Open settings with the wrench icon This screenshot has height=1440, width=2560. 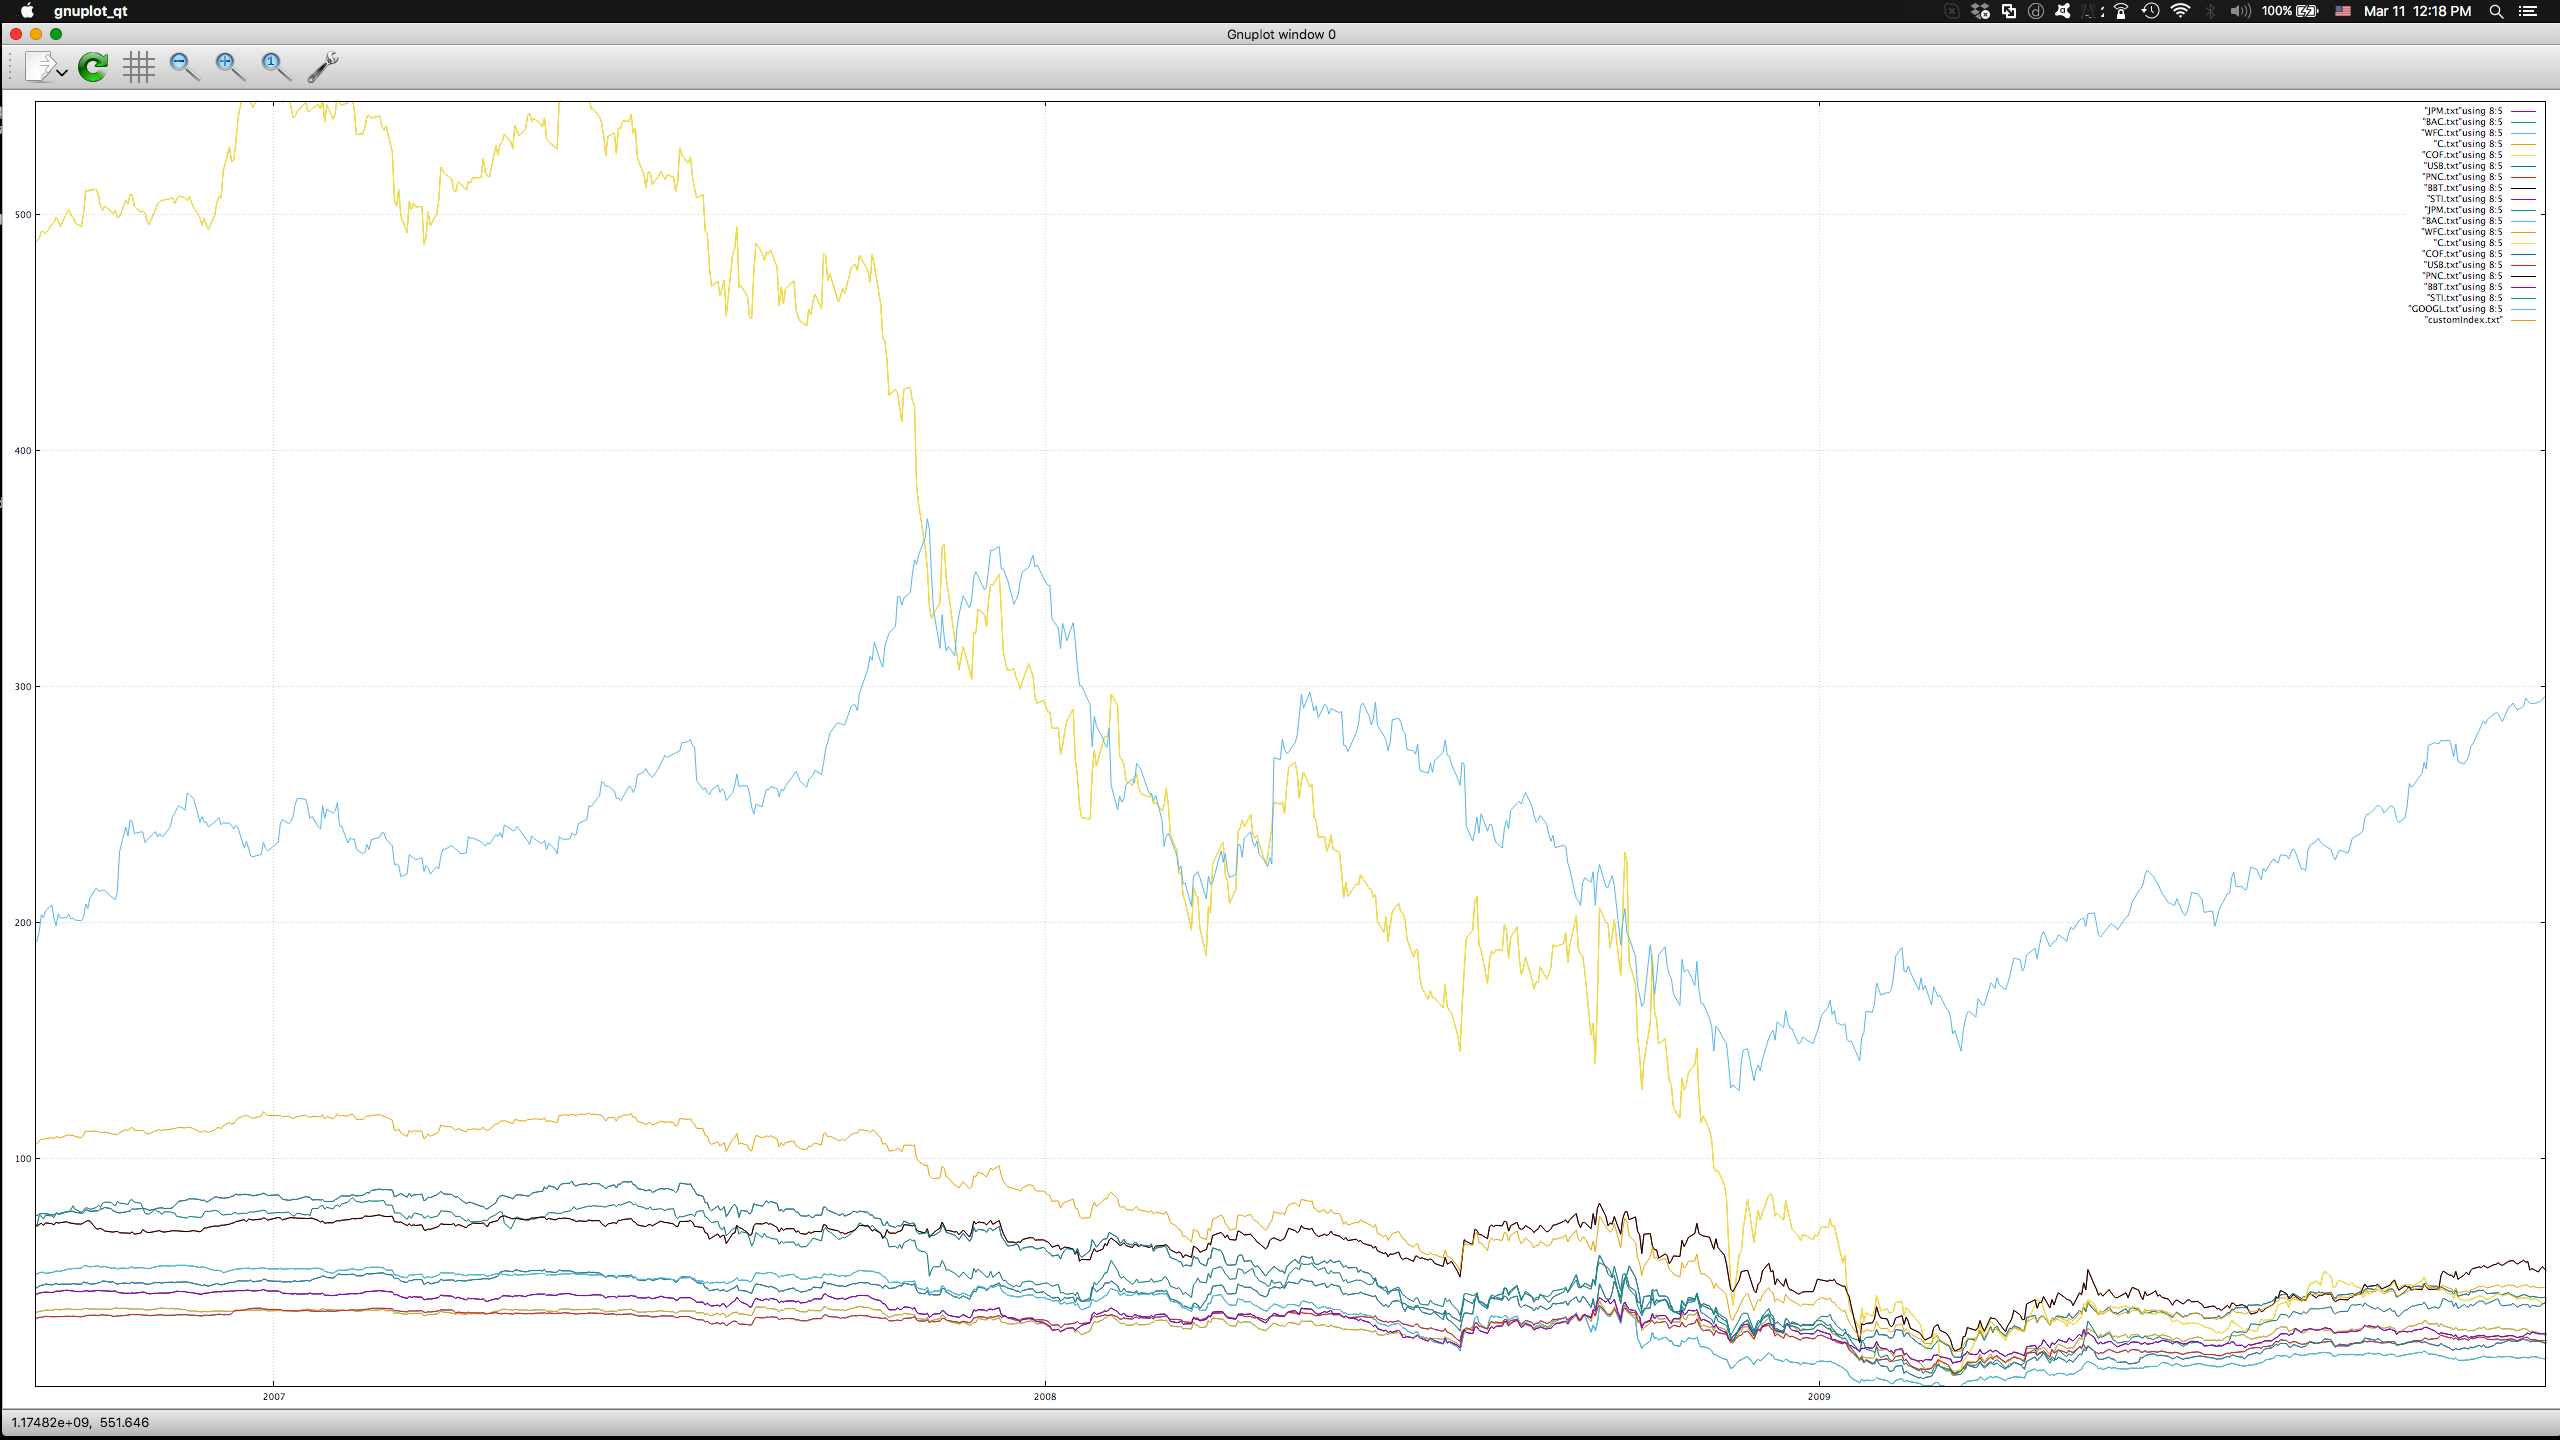(x=322, y=67)
